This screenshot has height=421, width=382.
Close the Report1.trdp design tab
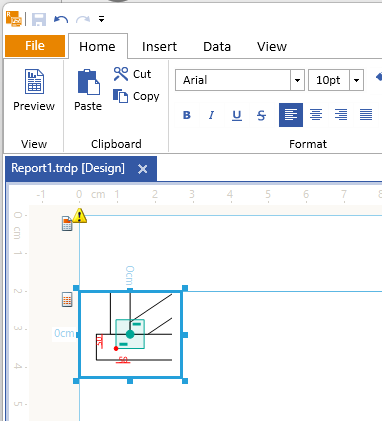[143, 169]
